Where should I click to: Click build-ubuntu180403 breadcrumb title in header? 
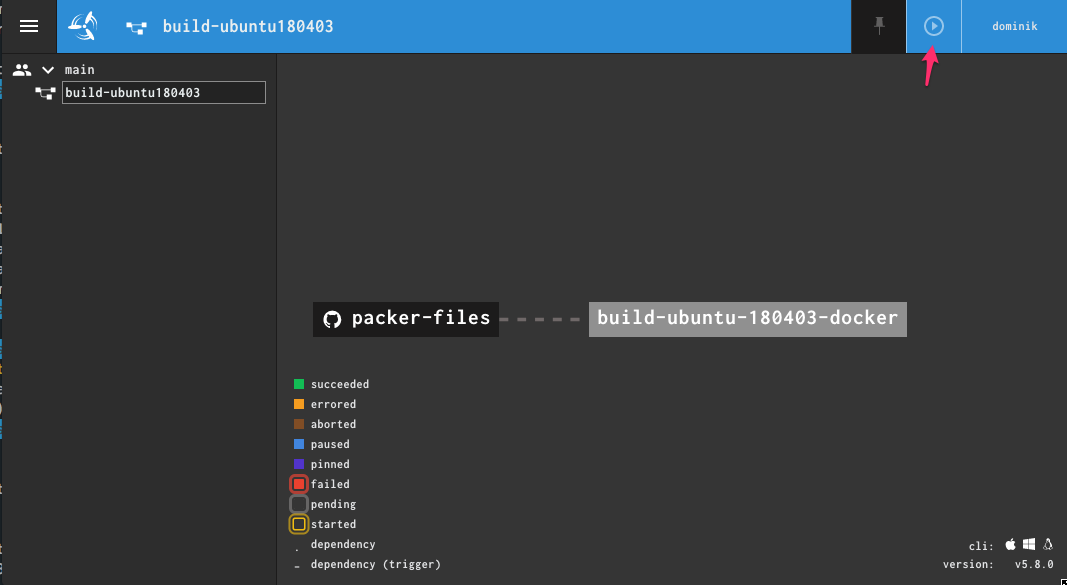pyautogui.click(x=248, y=27)
